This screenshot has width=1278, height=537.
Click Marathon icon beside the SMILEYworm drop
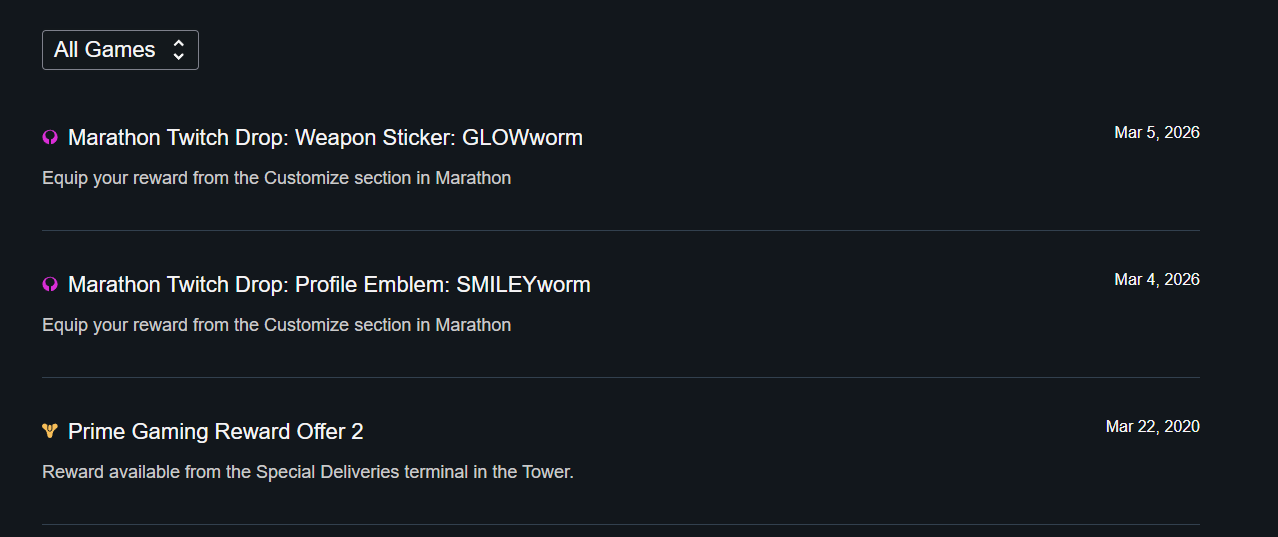tap(50, 285)
